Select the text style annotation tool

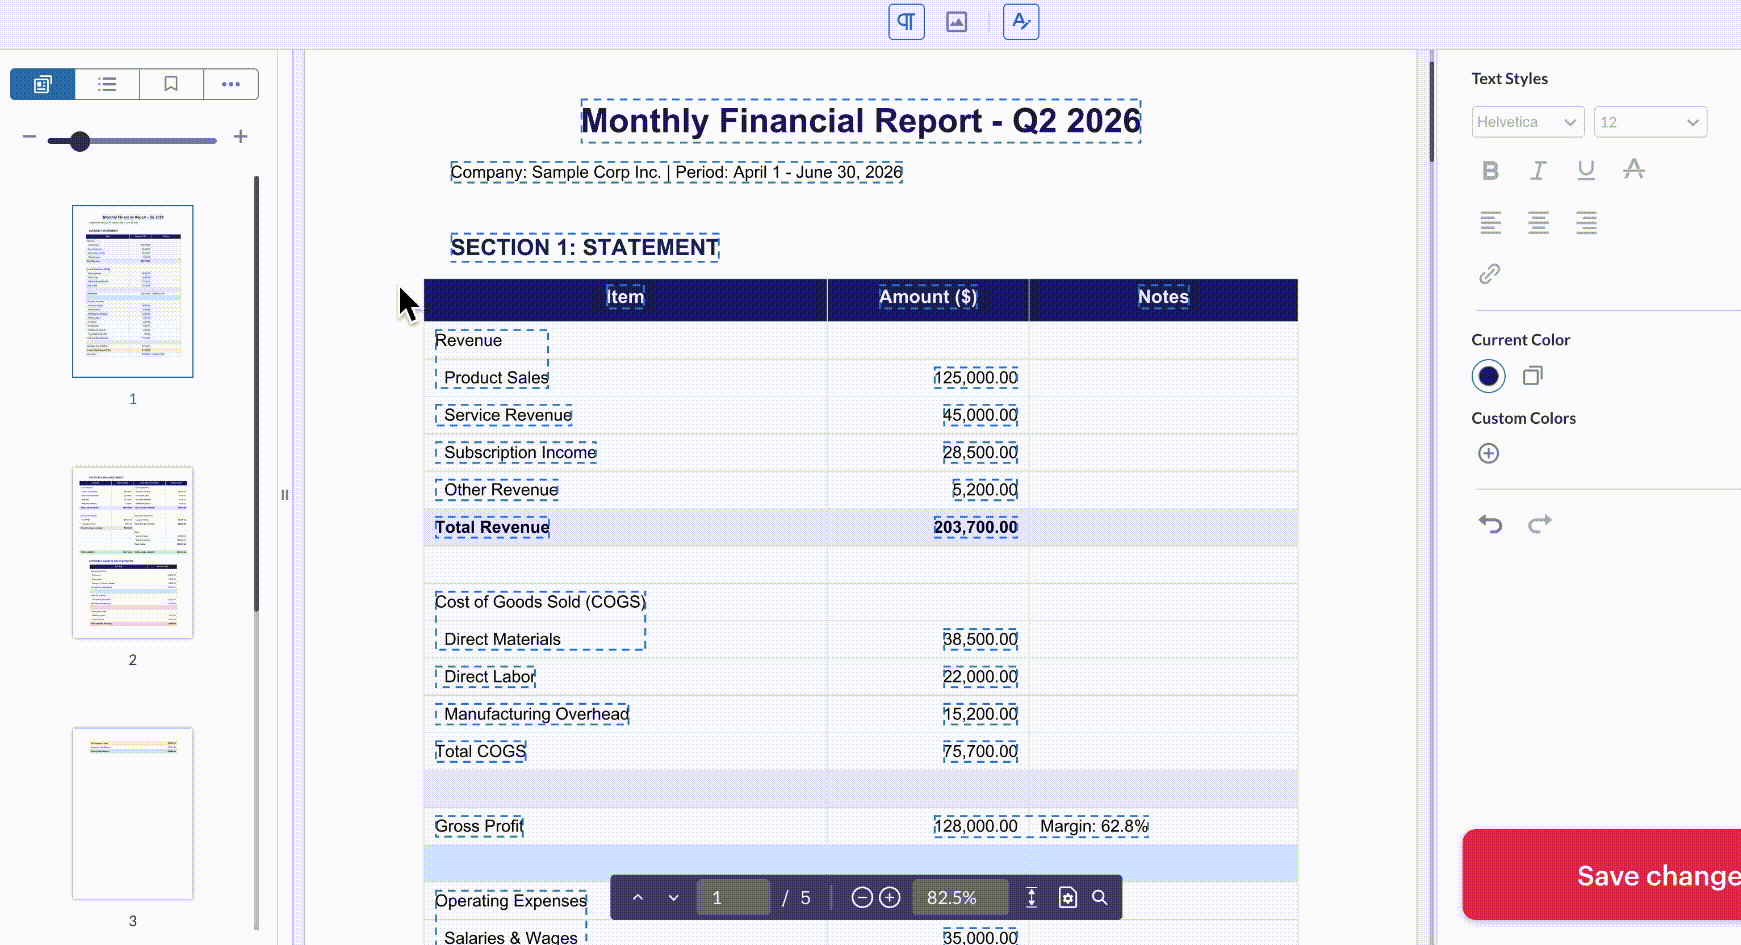click(1021, 22)
